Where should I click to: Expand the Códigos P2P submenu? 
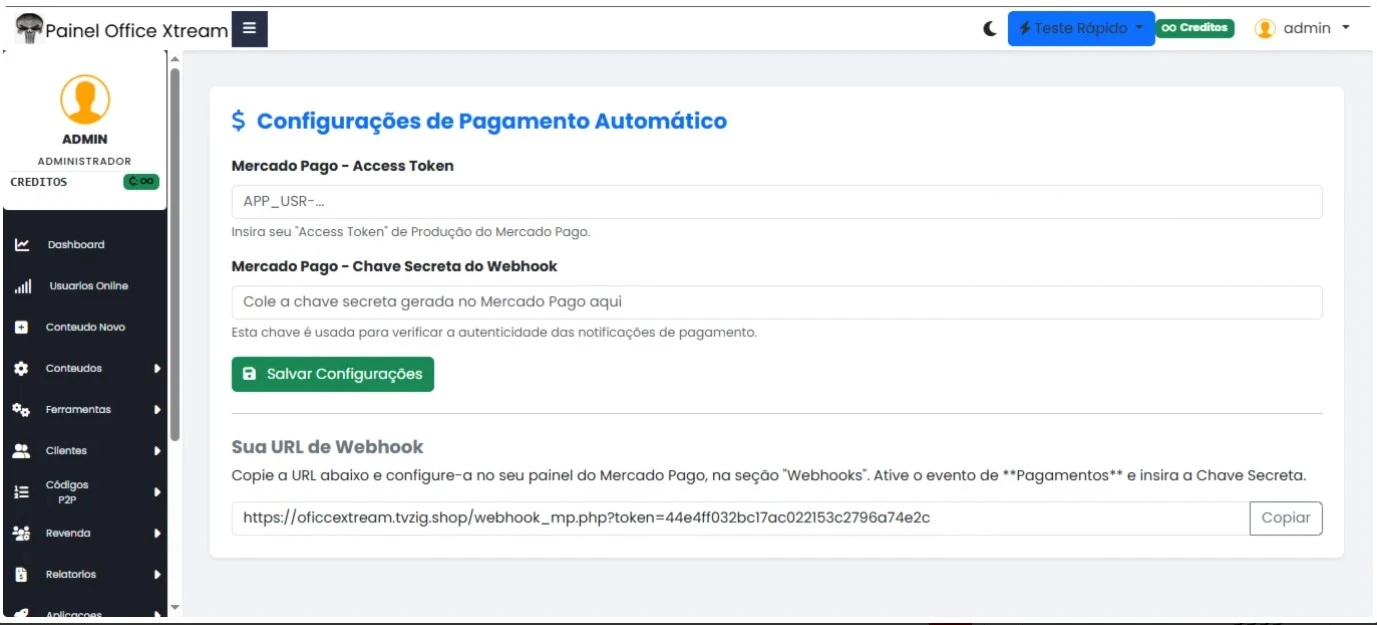point(157,492)
